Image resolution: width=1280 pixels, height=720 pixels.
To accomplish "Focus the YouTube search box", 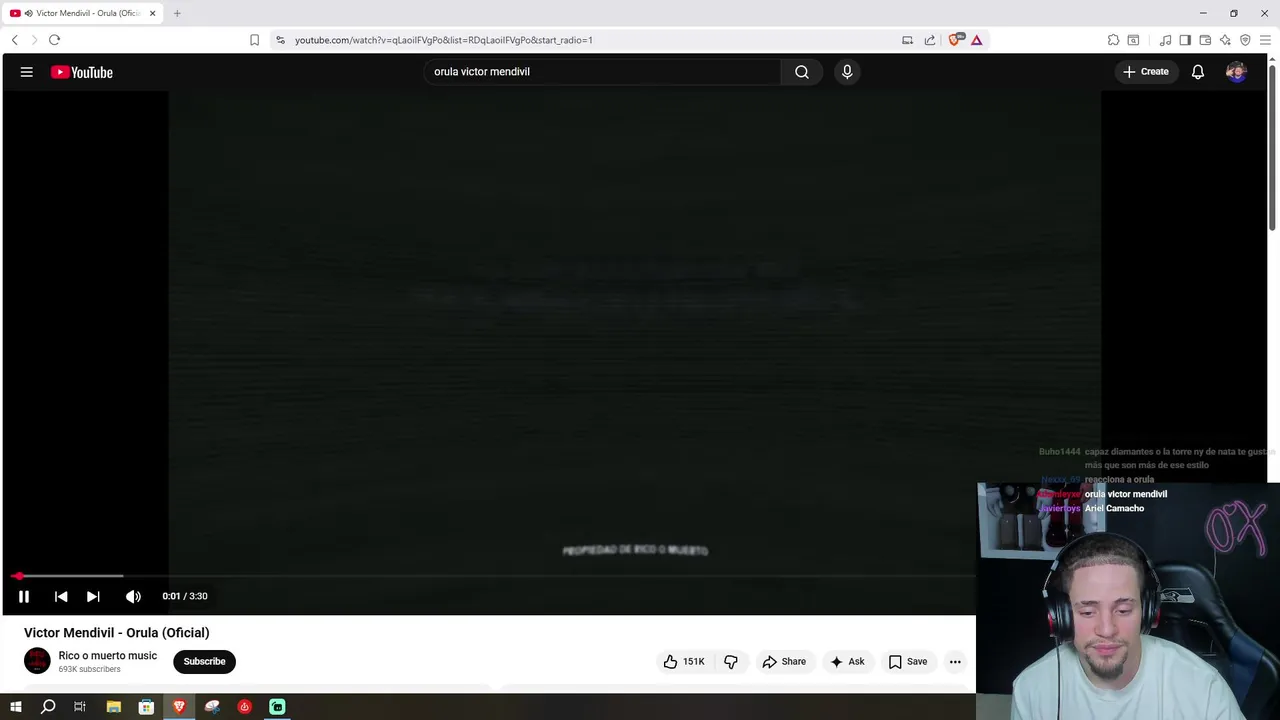I will coord(602,72).
